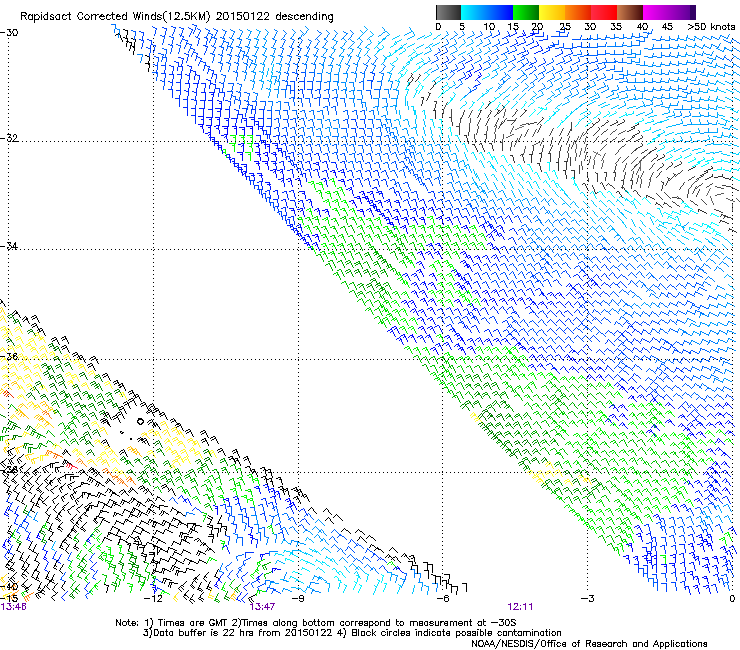Click the 'Times are GMT' note line
The image size is (740, 650).
pyautogui.click(x=316, y=623)
